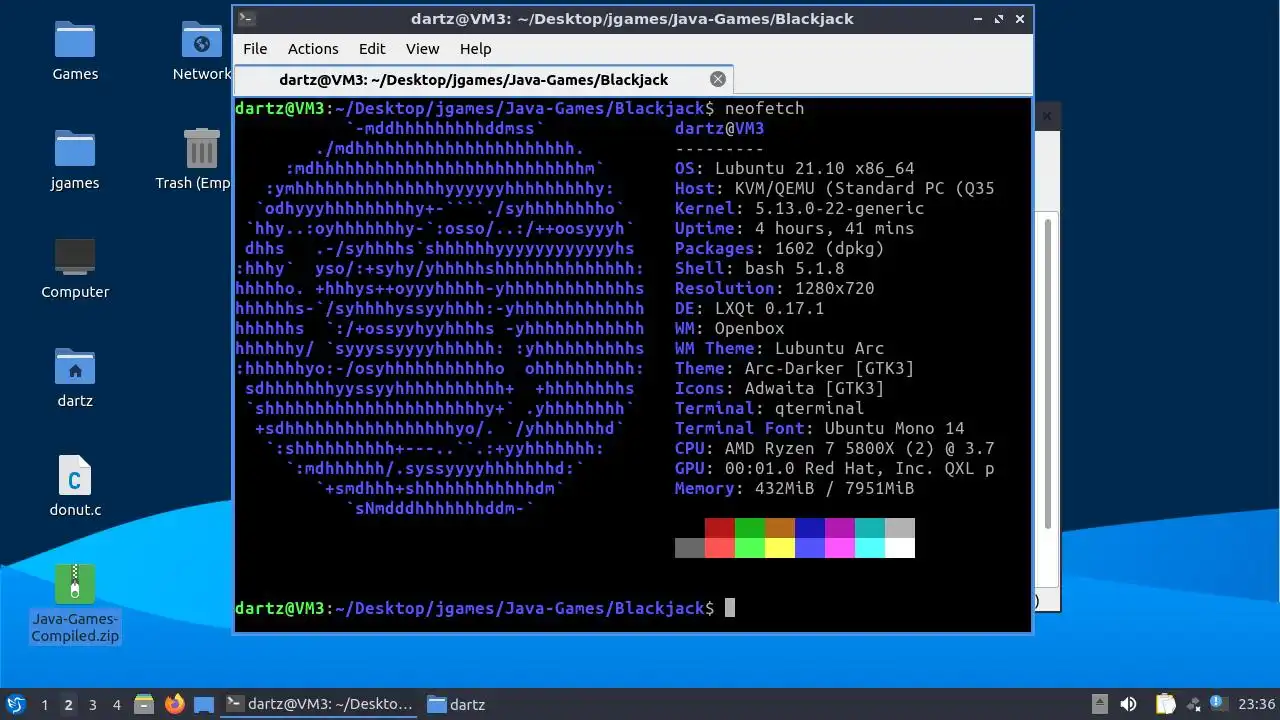Switch to virtual desktop 3
The height and width of the screenshot is (720, 1280).
(92, 704)
